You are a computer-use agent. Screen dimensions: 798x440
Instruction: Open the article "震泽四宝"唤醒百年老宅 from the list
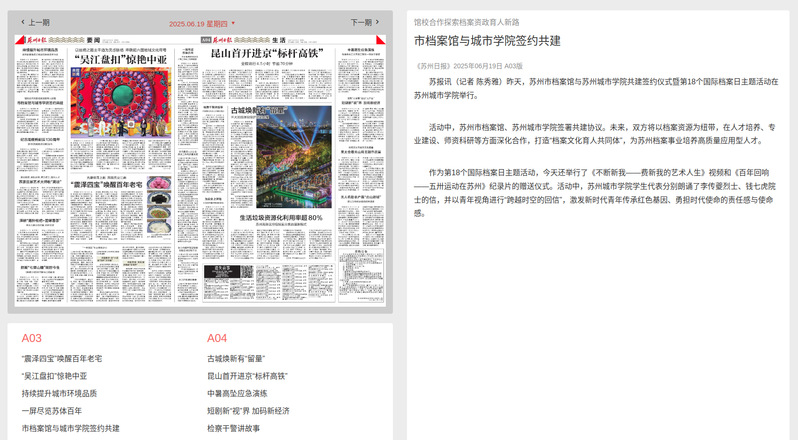(x=62, y=358)
